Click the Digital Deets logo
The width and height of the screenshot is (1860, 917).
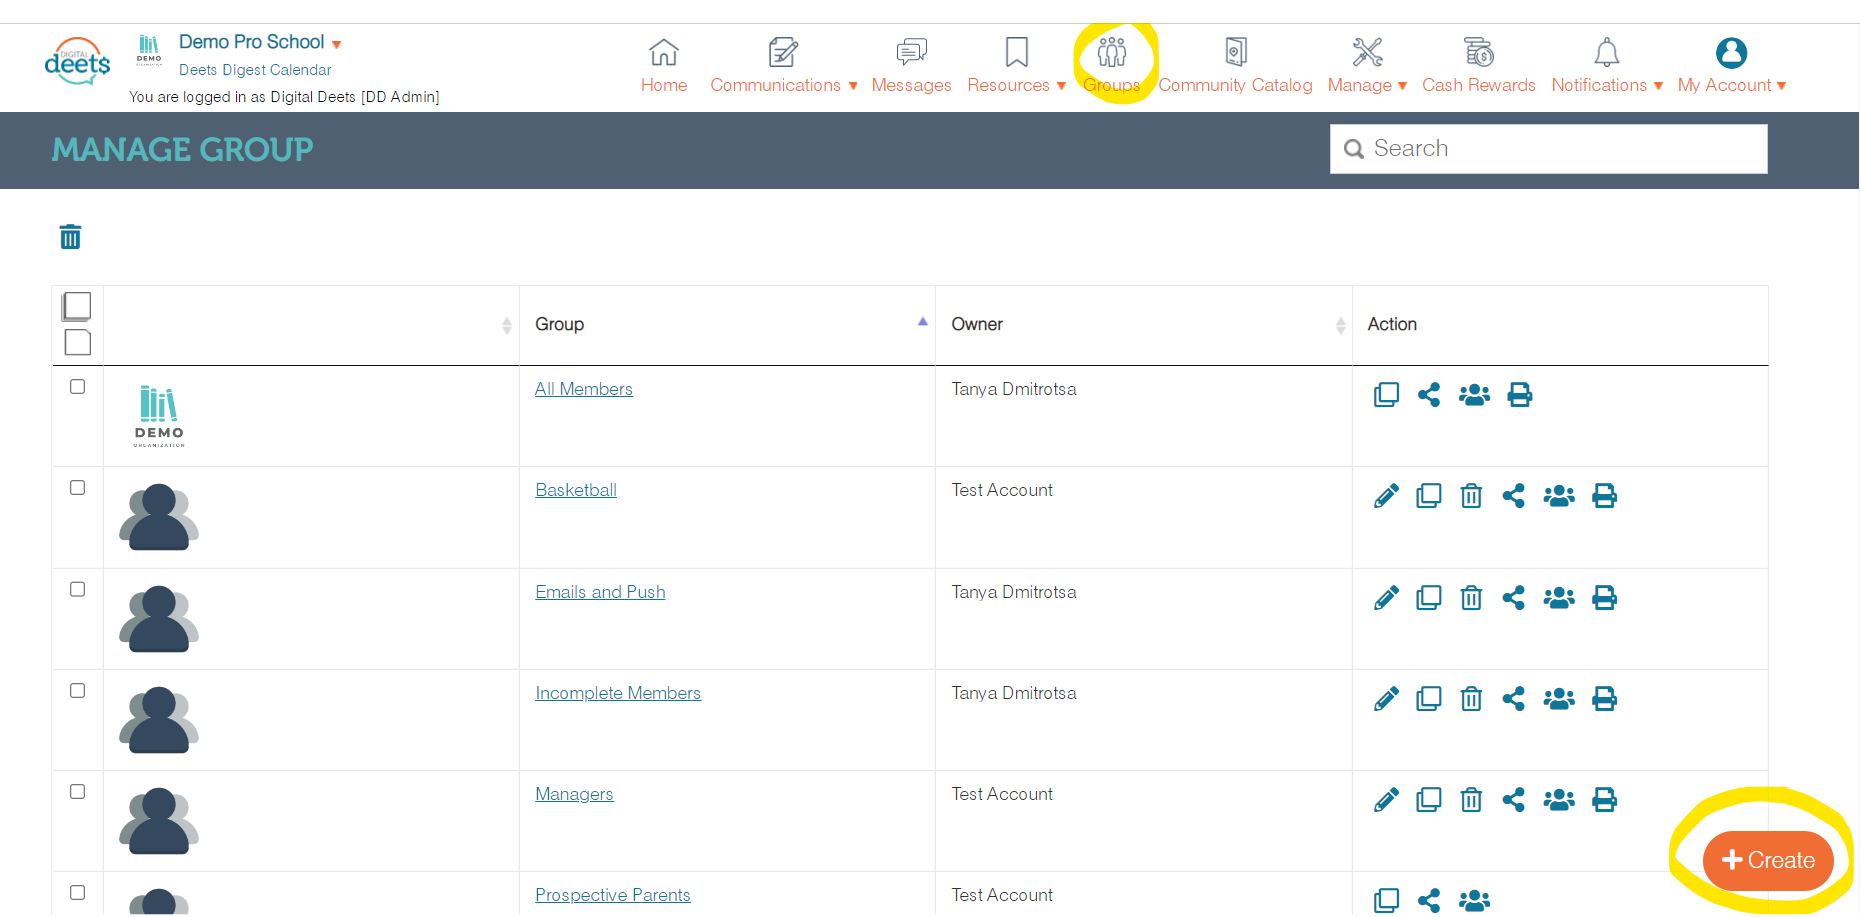(x=77, y=62)
